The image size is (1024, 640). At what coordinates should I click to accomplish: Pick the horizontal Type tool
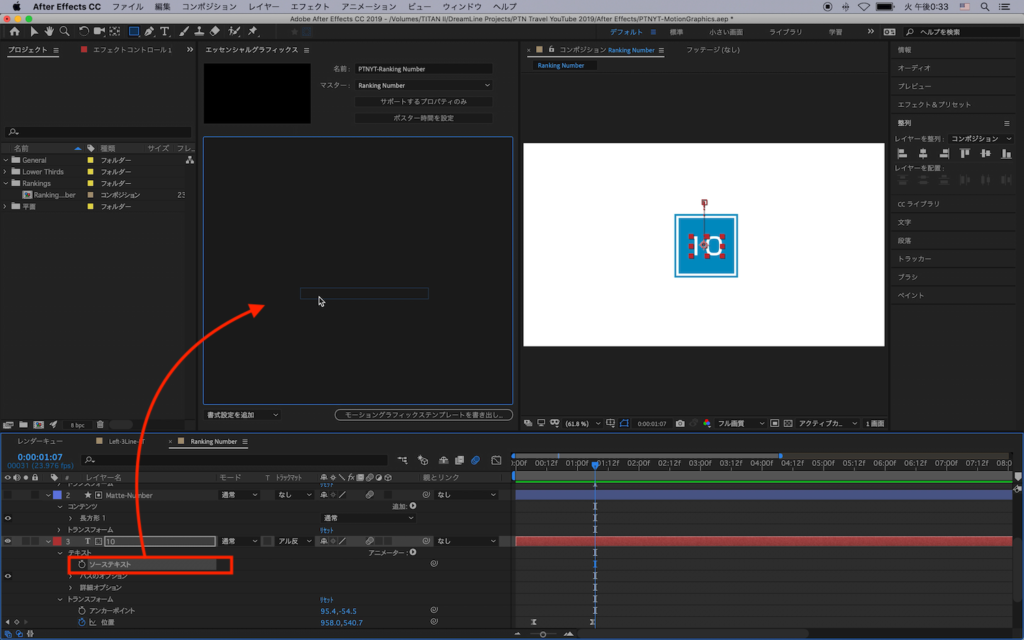click(x=165, y=31)
